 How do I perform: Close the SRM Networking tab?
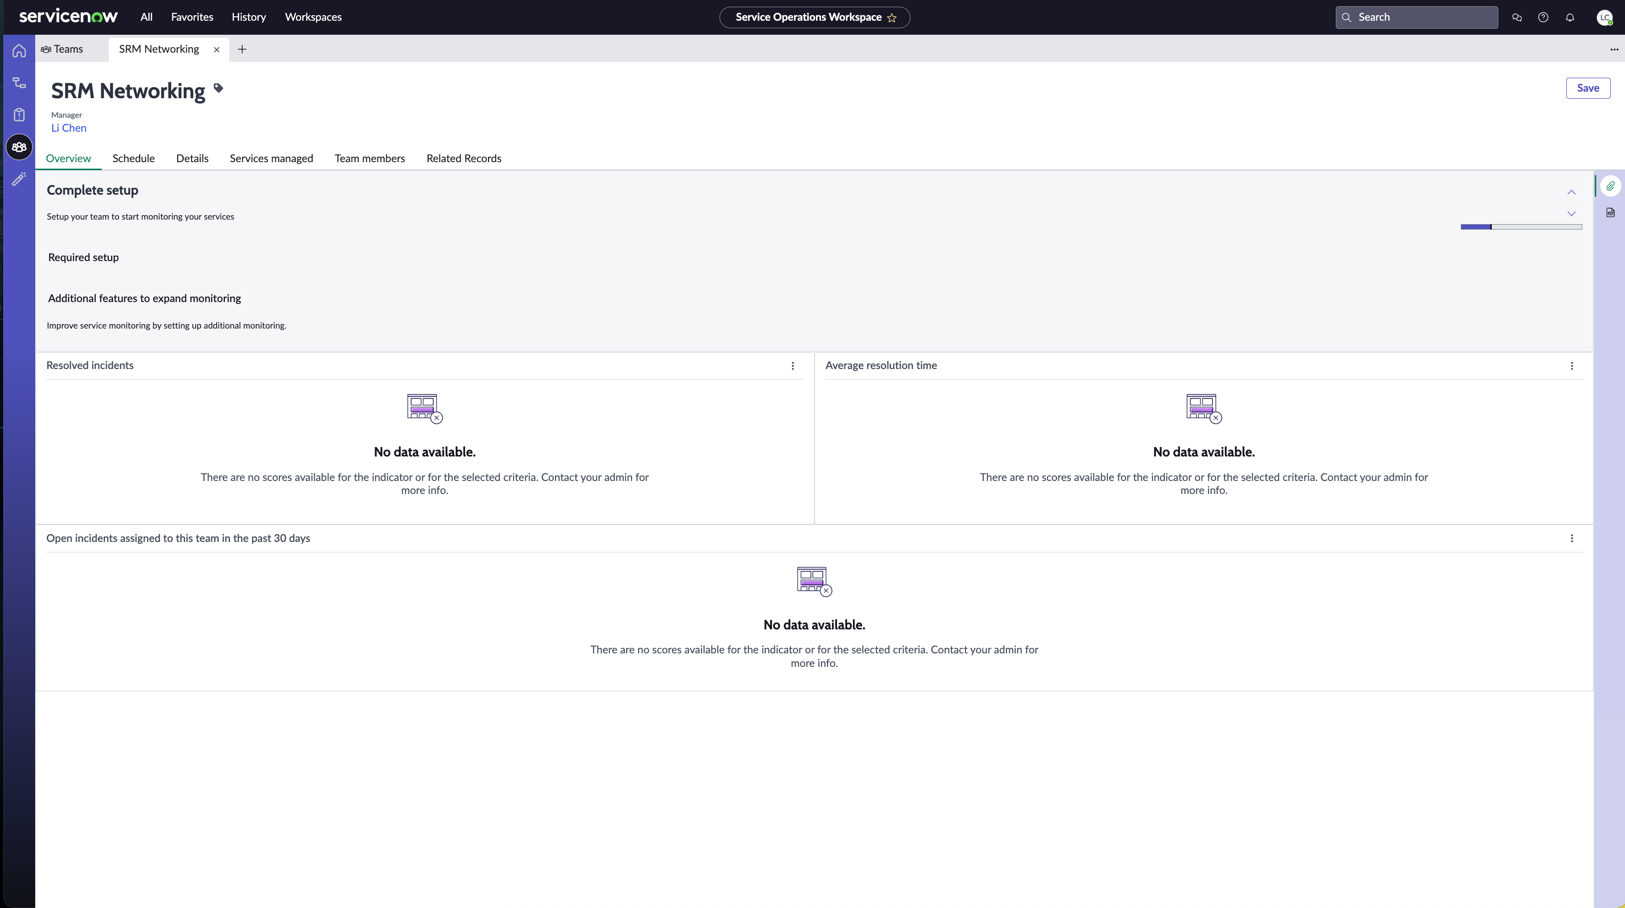coord(216,49)
